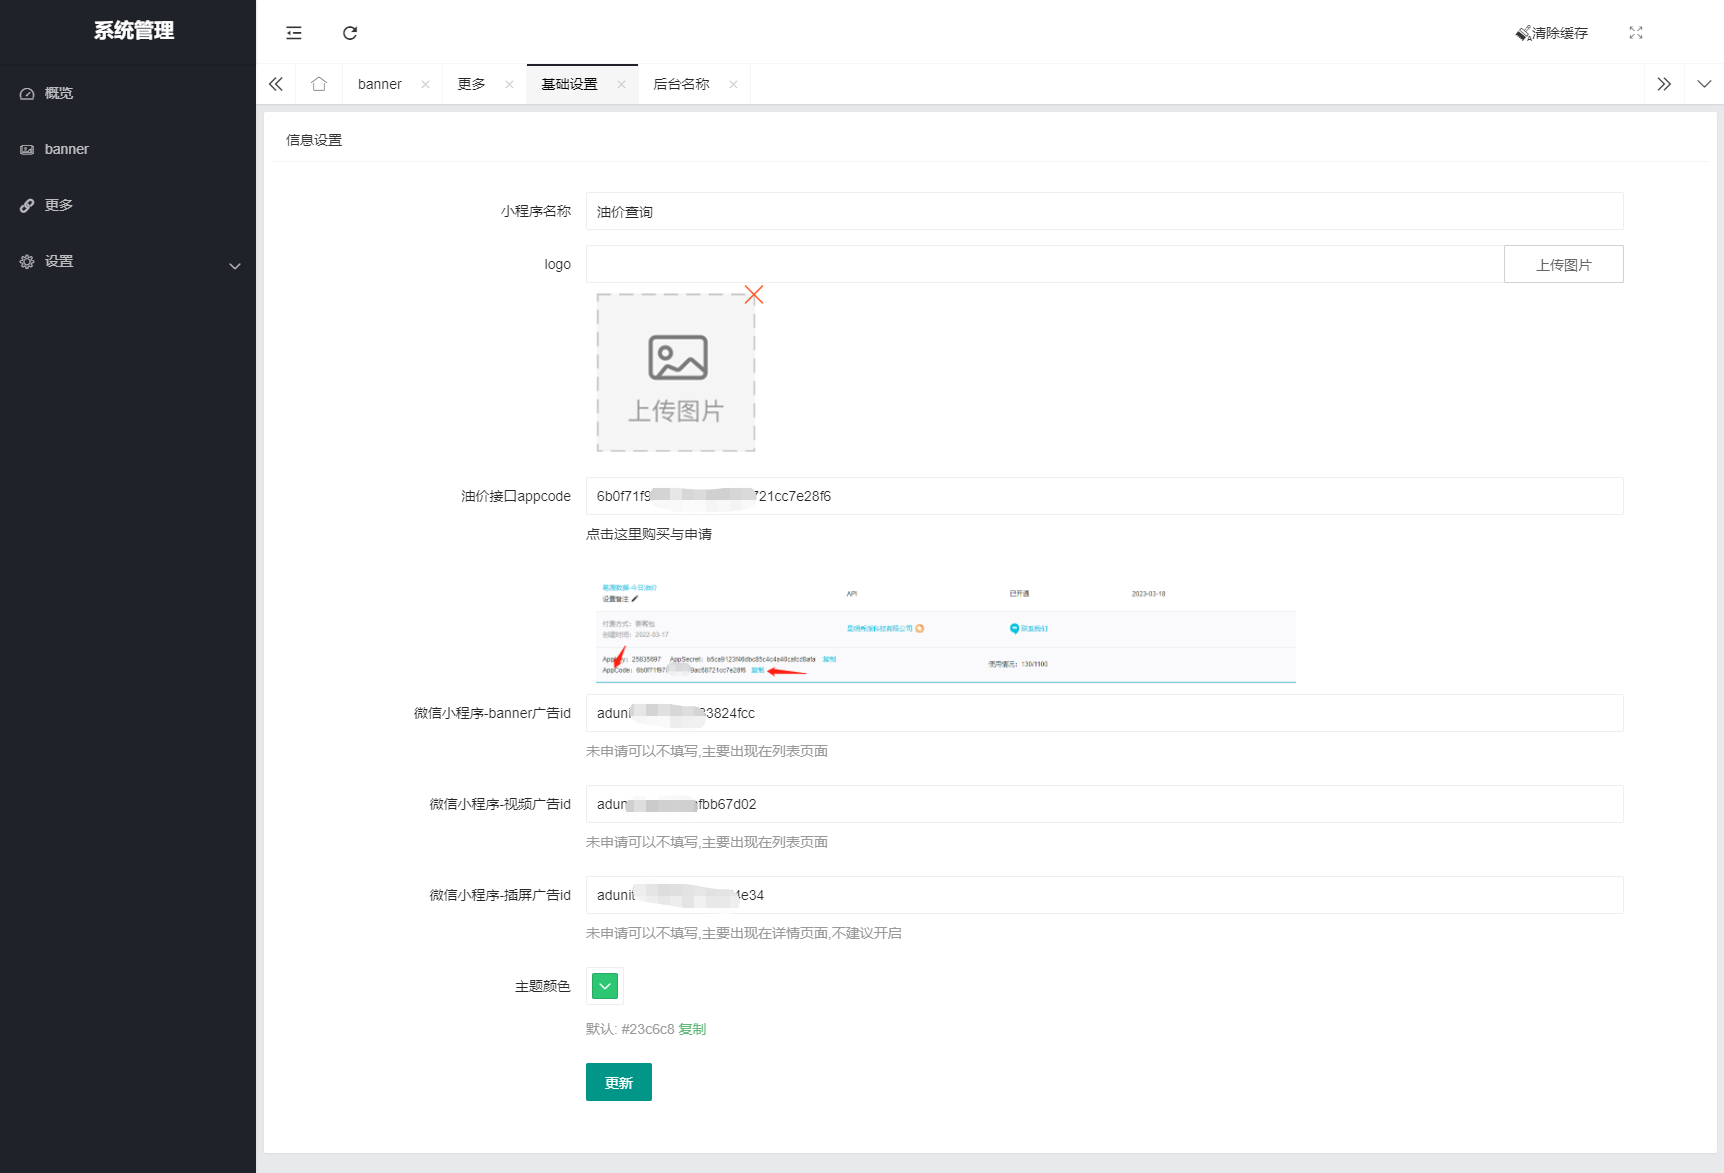This screenshot has height=1173, width=1724.
Task: Open the 主题颜色 color picker
Action: click(x=605, y=986)
